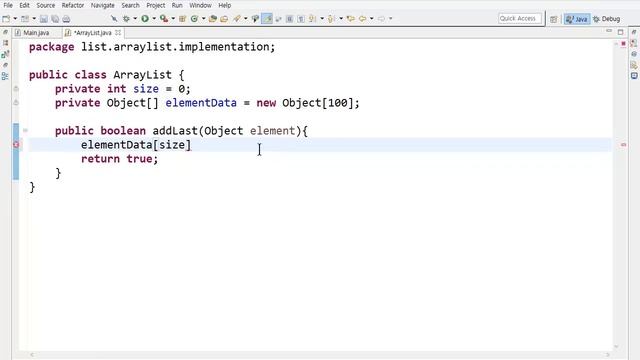This screenshot has width=640, height=360.
Task: Open the Edit menu
Action: pos(24,5)
